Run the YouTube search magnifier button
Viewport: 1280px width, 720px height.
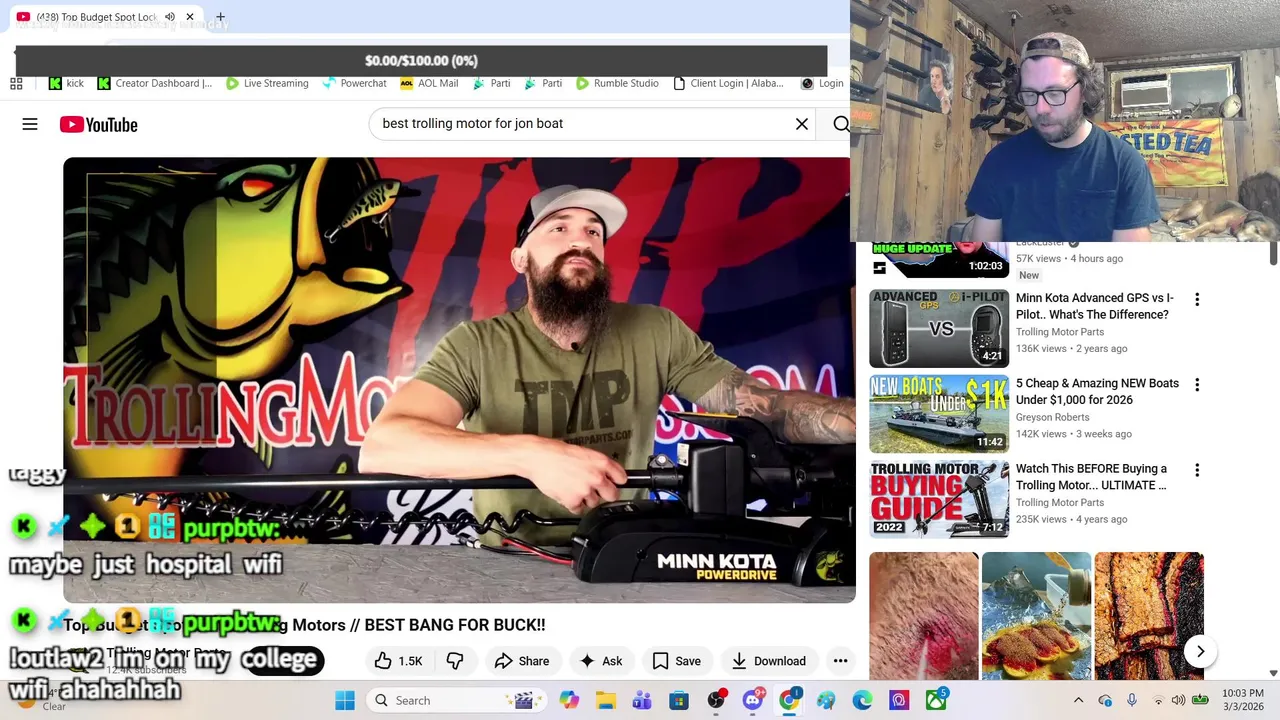(x=840, y=124)
